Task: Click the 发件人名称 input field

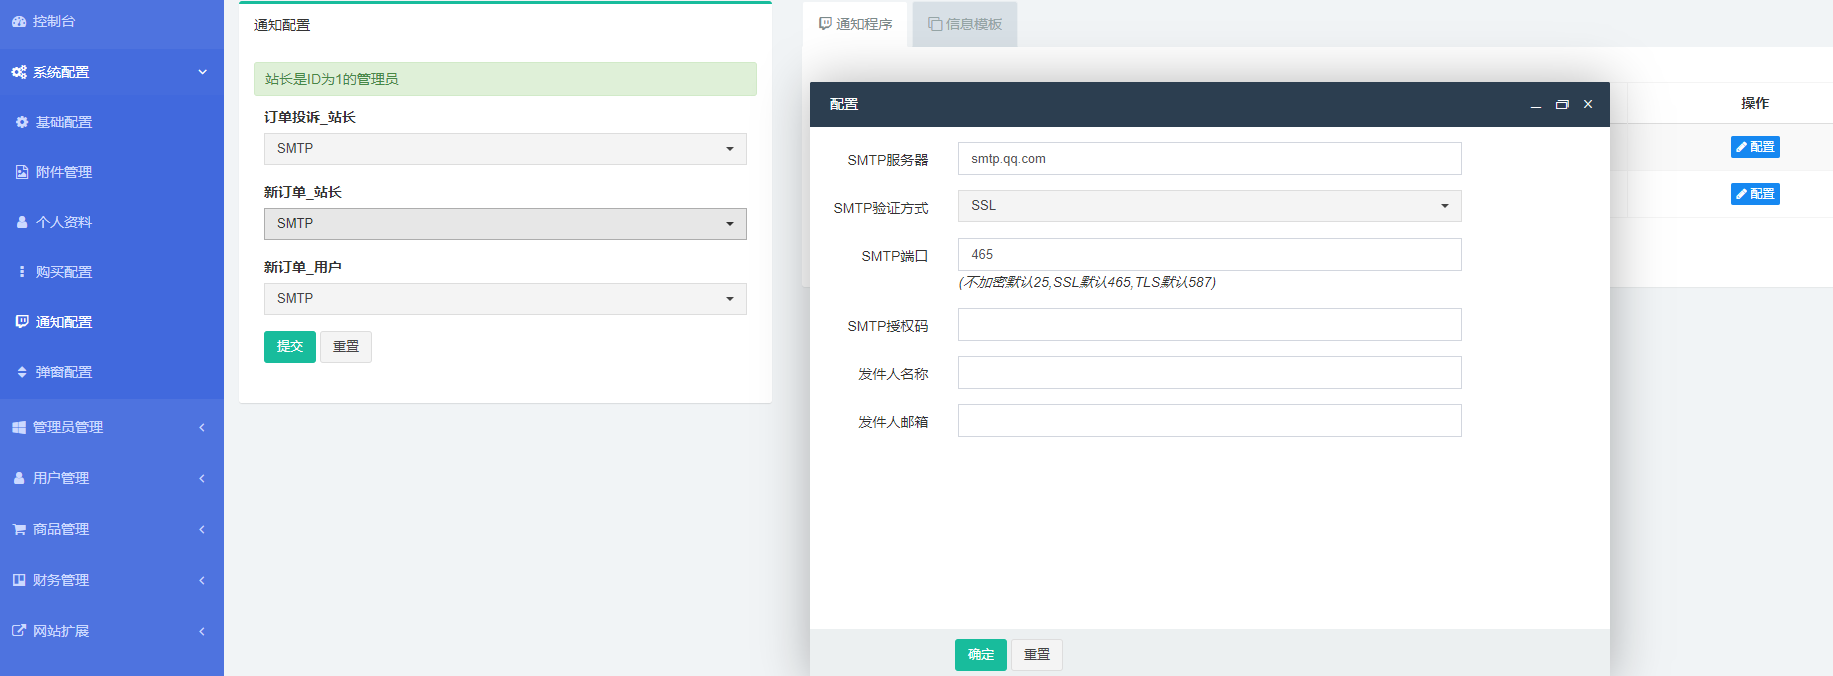Action: pos(1210,373)
